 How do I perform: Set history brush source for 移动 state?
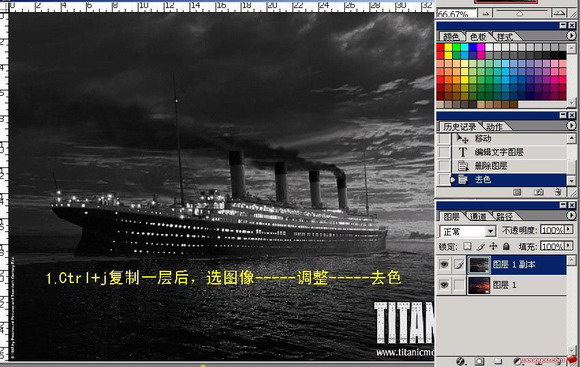(444, 139)
